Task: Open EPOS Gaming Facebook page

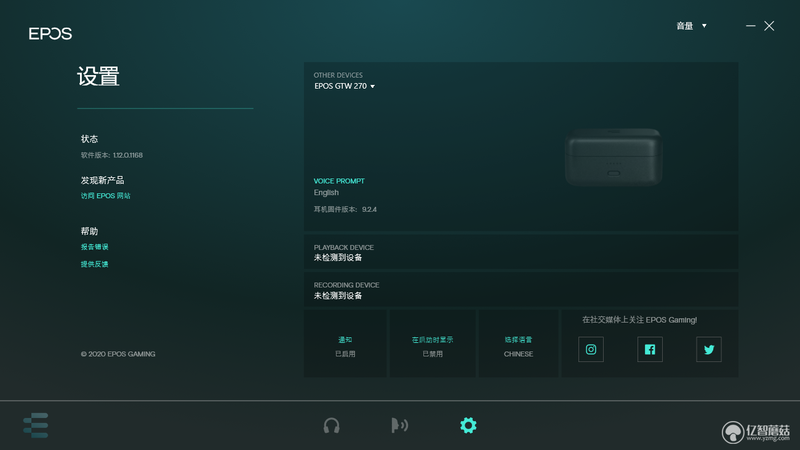Action: (650, 349)
